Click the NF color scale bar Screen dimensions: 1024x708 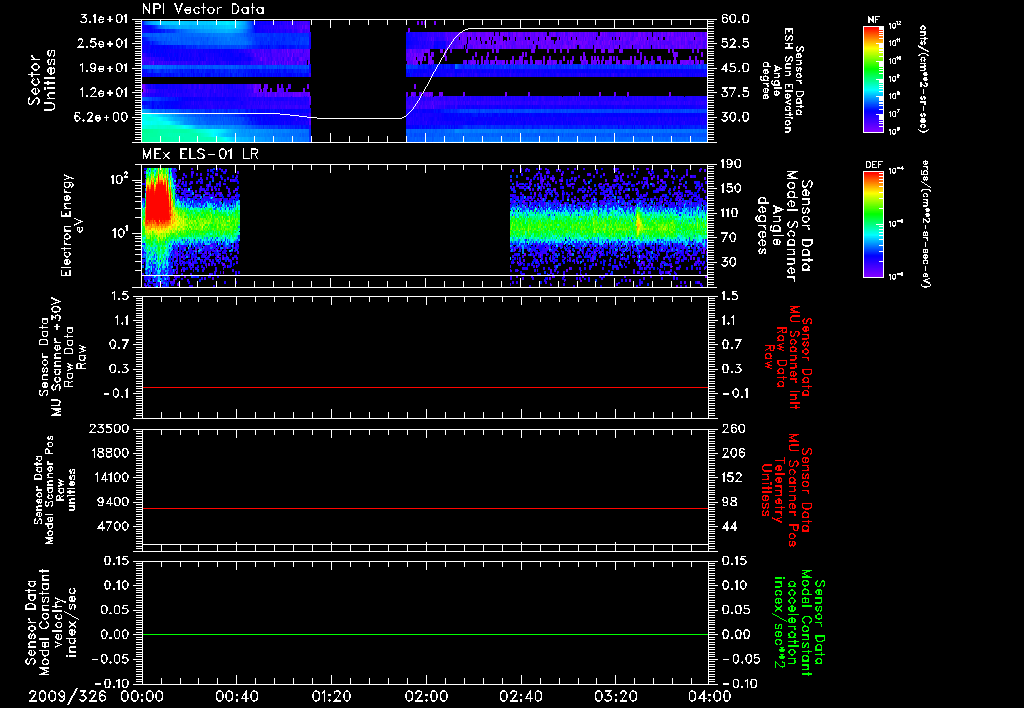[x=874, y=78]
